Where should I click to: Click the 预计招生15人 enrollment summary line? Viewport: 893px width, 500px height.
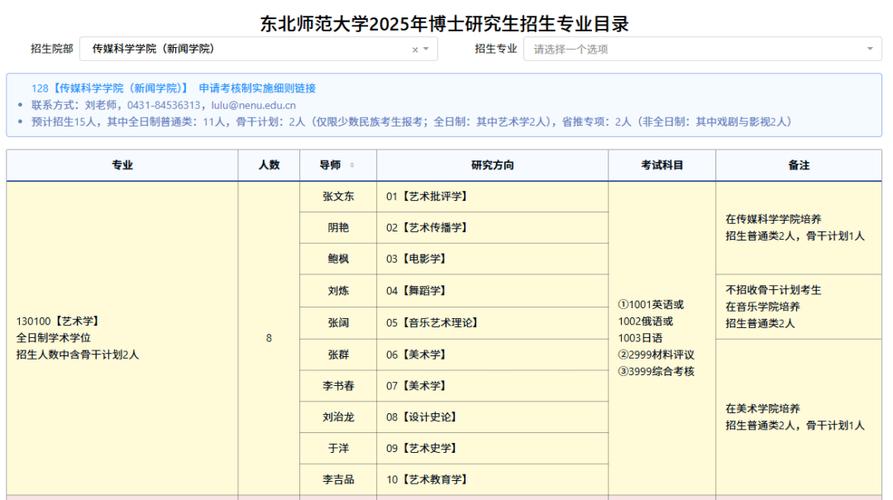tap(411, 121)
